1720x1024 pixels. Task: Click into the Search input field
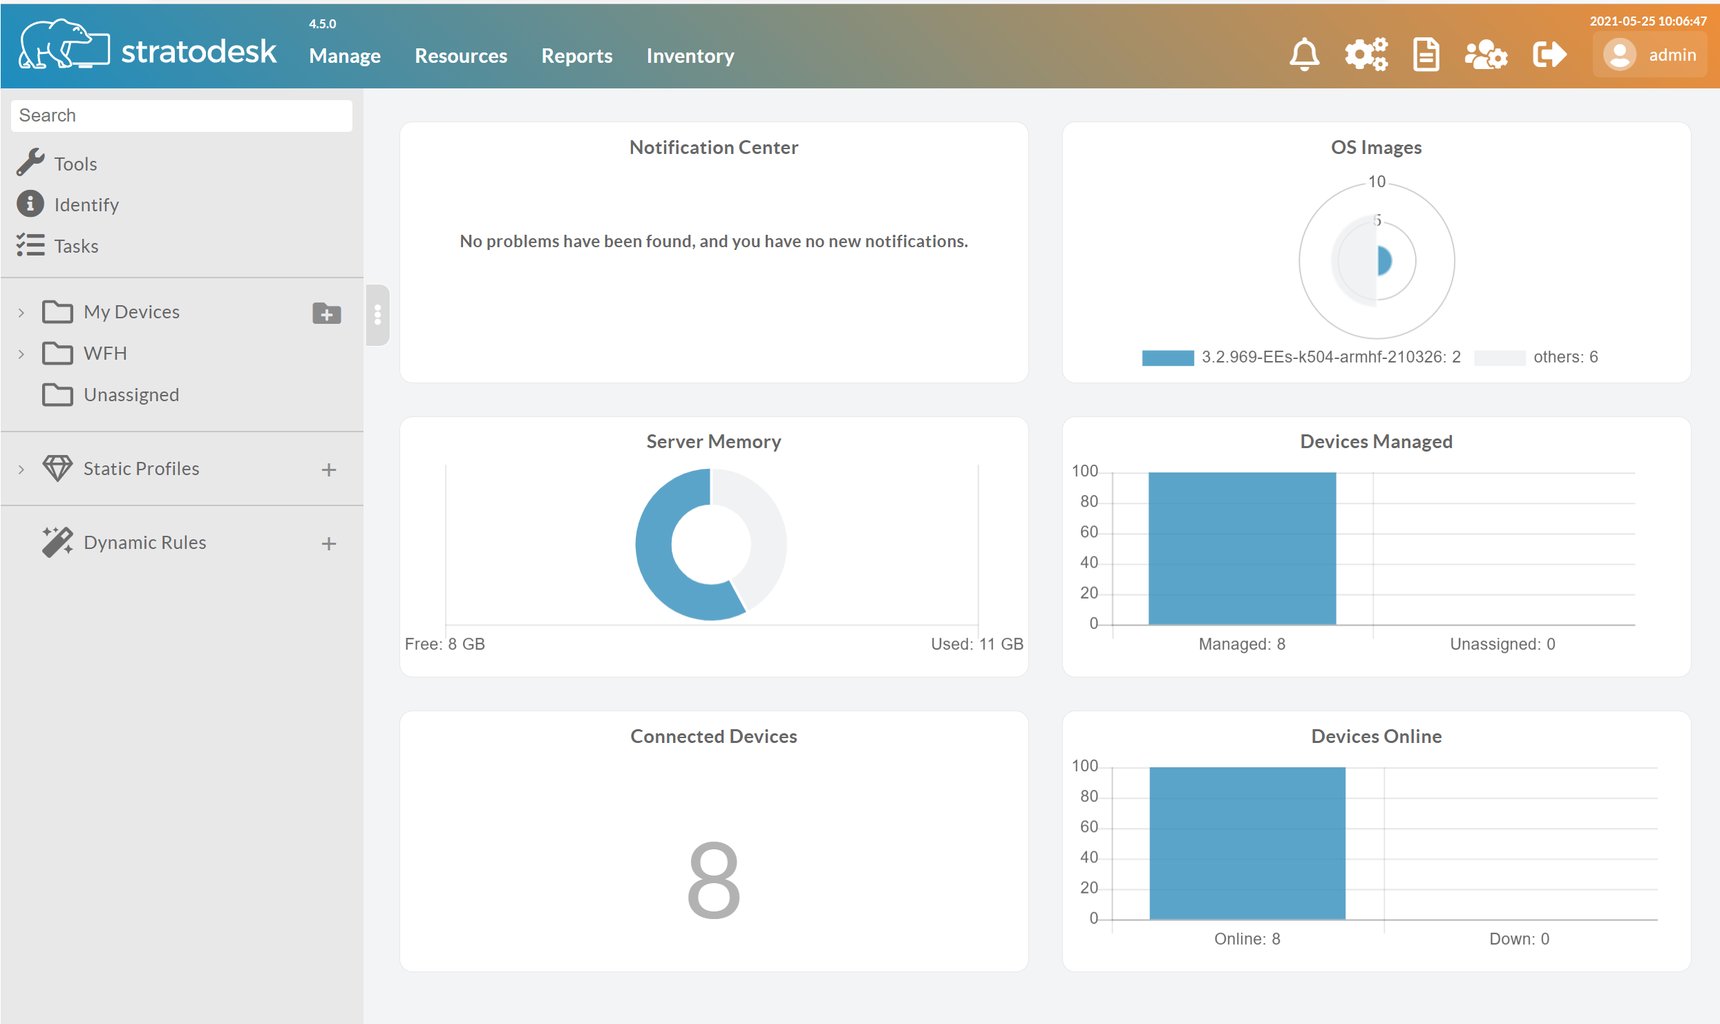[x=181, y=116]
